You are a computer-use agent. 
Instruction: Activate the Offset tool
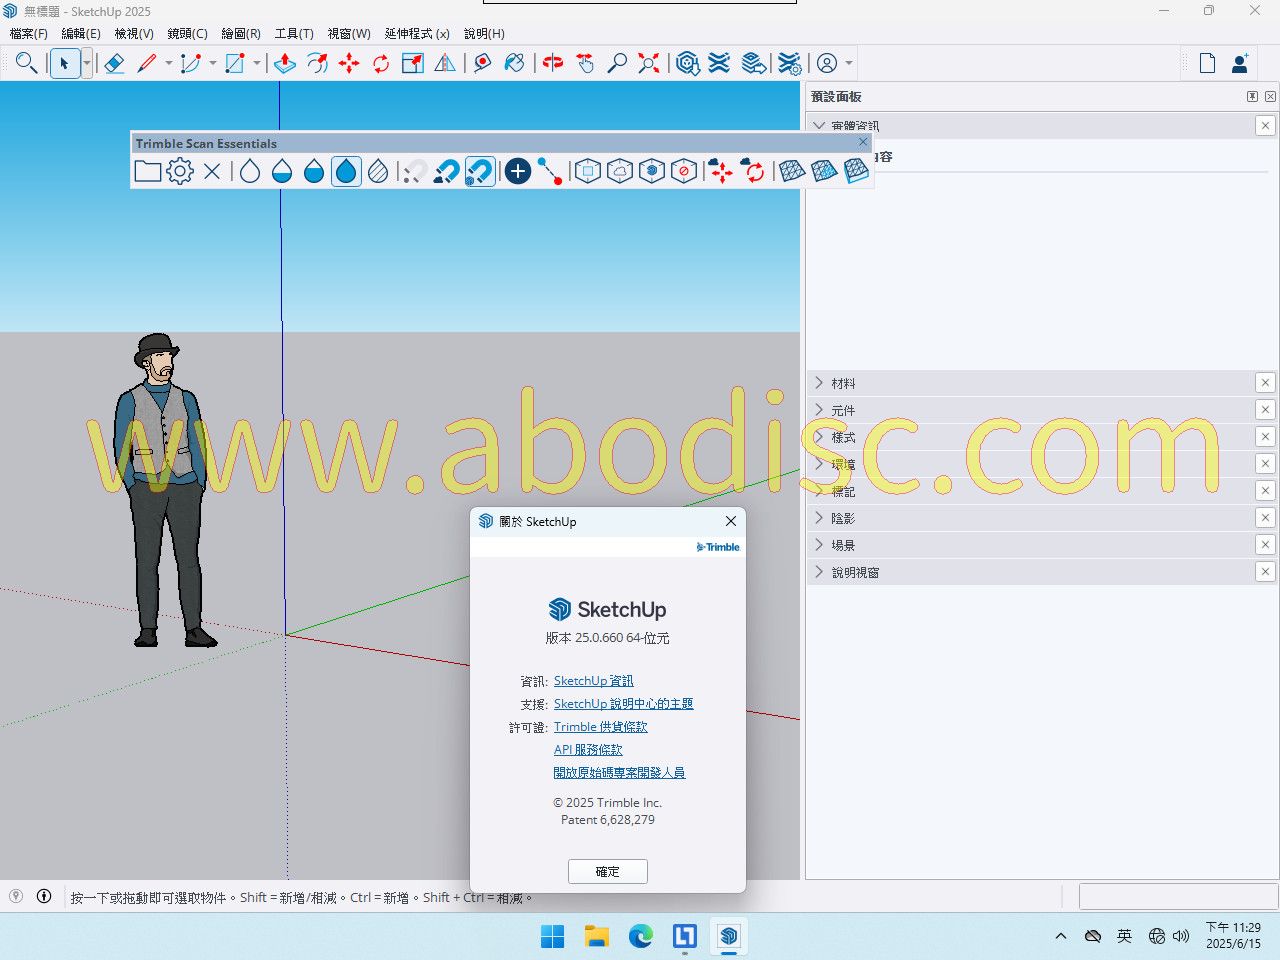317,63
